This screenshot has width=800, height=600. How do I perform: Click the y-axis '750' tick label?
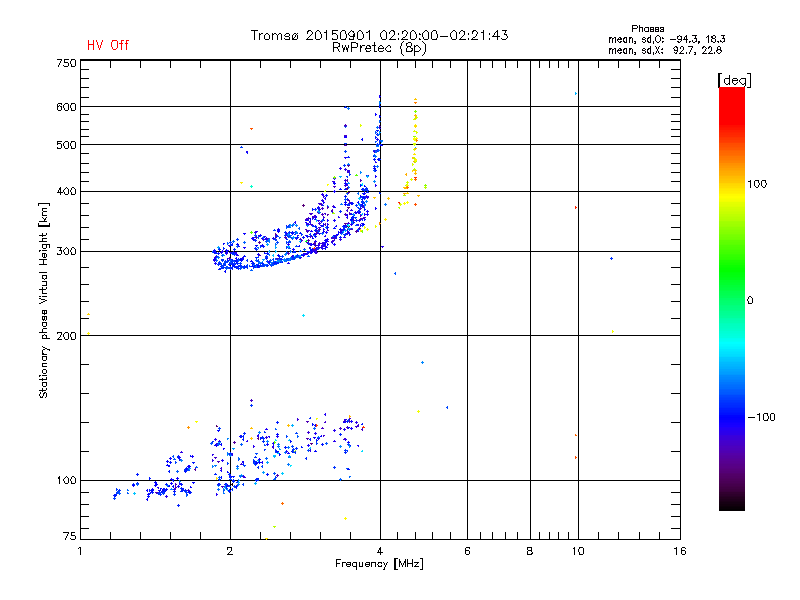pyautogui.click(x=66, y=63)
